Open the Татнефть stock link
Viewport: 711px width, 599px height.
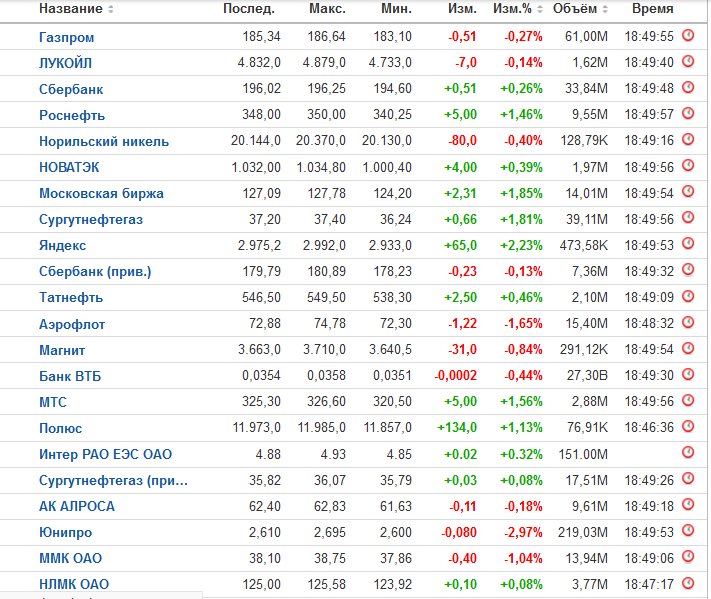pyautogui.click(x=71, y=297)
